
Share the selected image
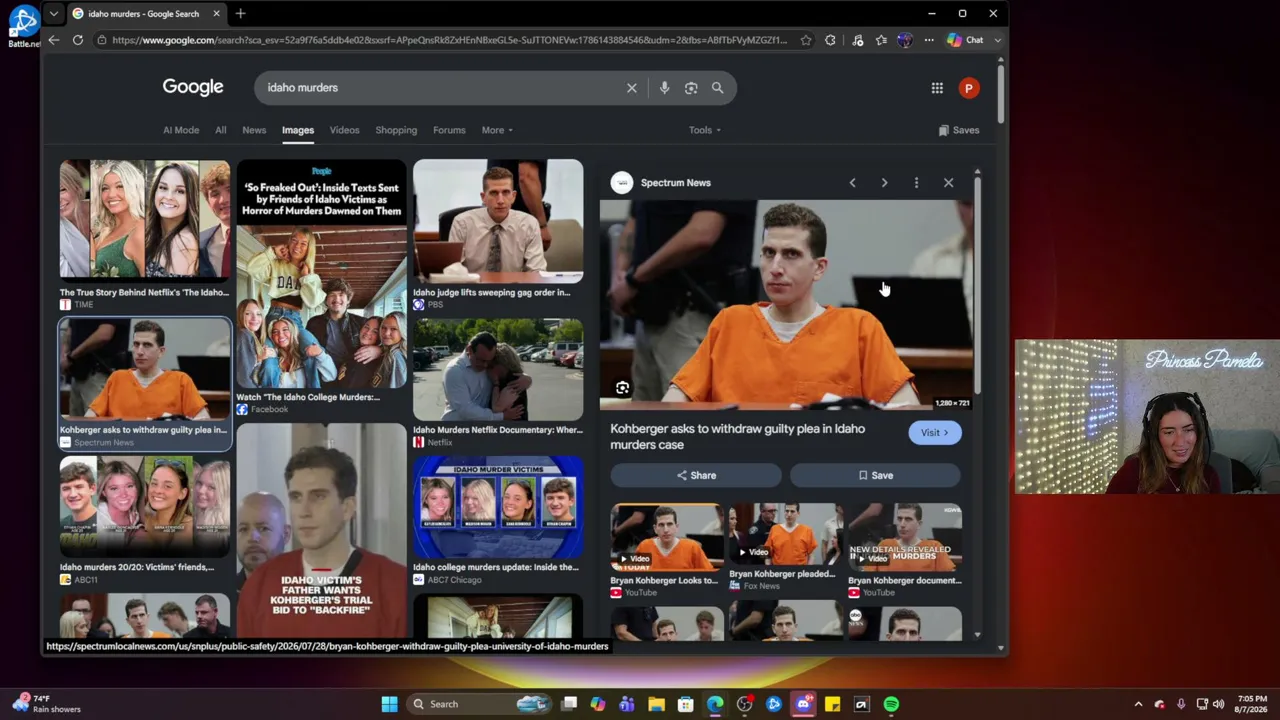[x=696, y=476]
